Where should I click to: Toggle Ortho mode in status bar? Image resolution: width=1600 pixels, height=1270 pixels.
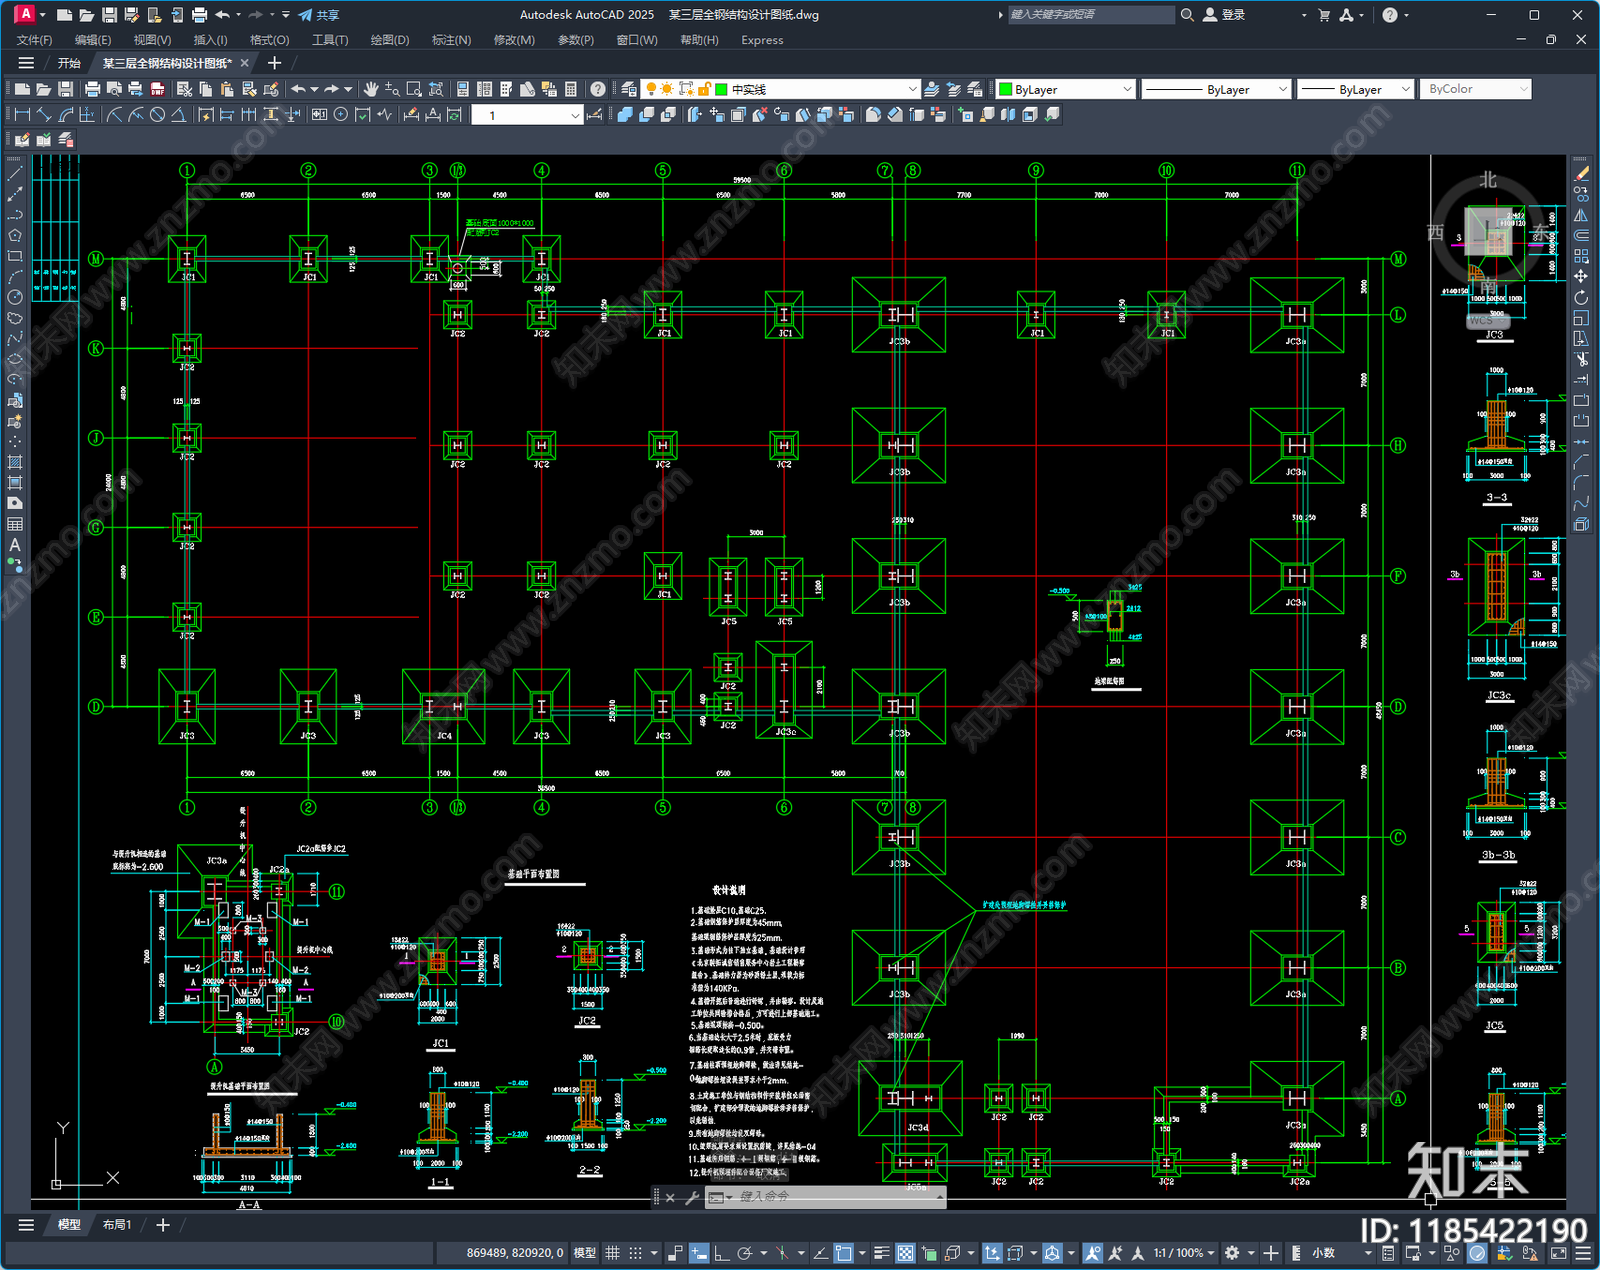[x=722, y=1253]
